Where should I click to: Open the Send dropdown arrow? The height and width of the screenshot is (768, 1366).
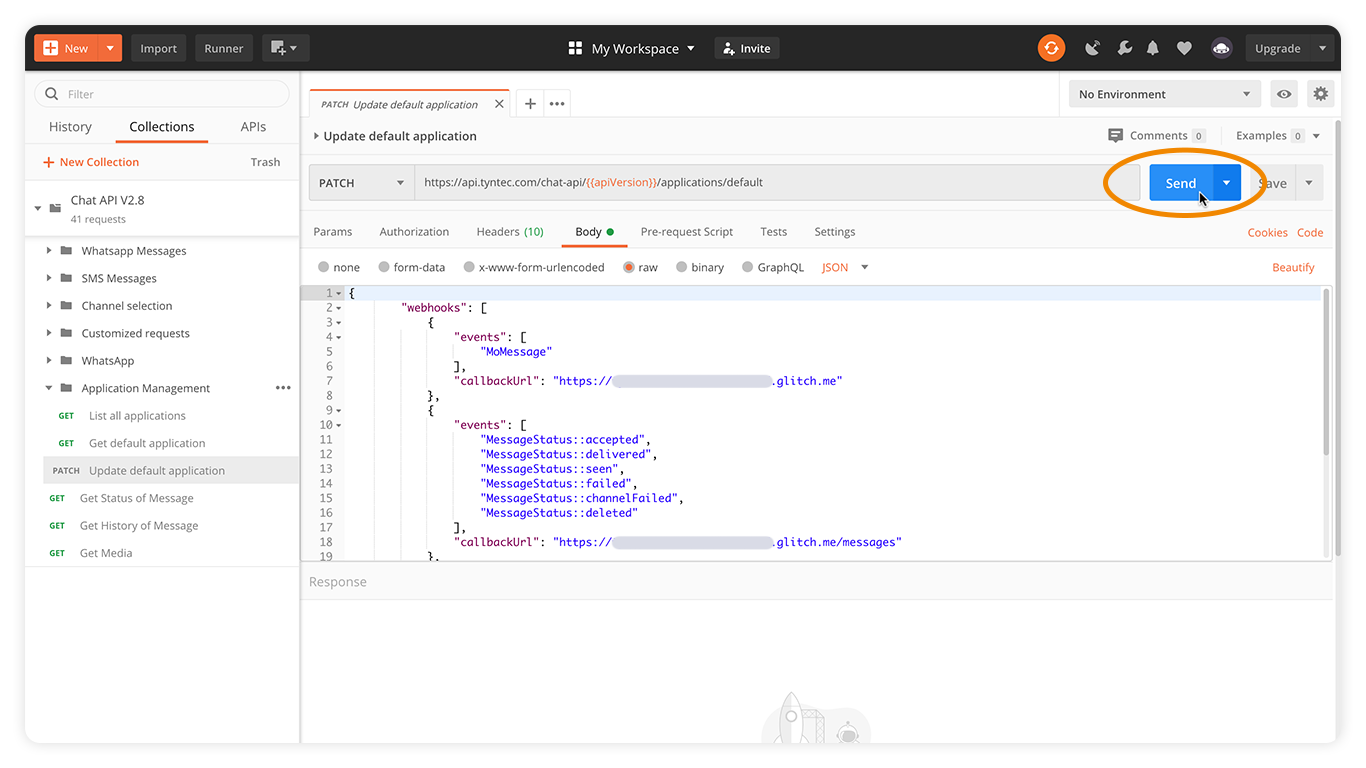click(1227, 183)
